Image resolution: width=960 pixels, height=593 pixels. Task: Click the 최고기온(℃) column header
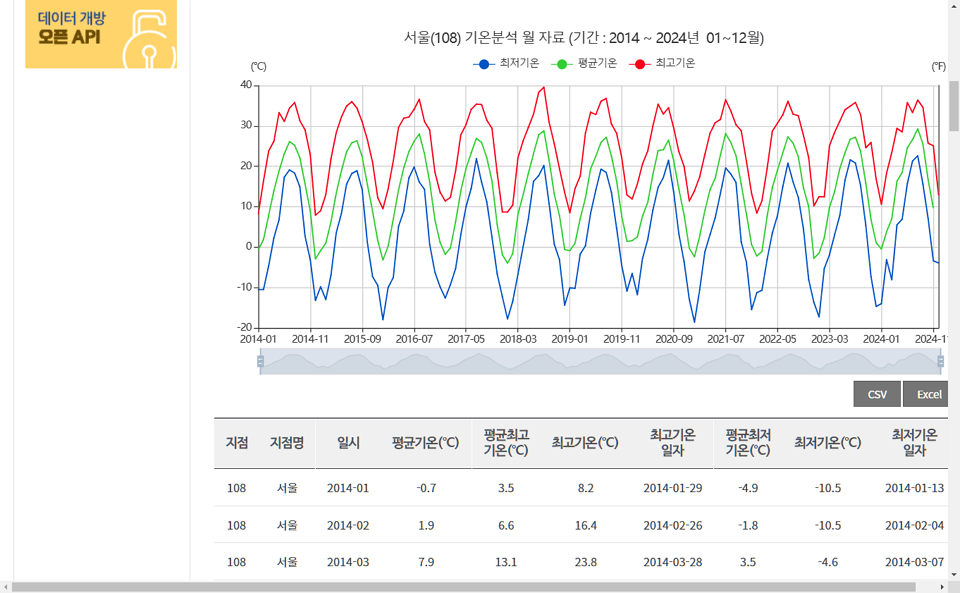point(585,443)
